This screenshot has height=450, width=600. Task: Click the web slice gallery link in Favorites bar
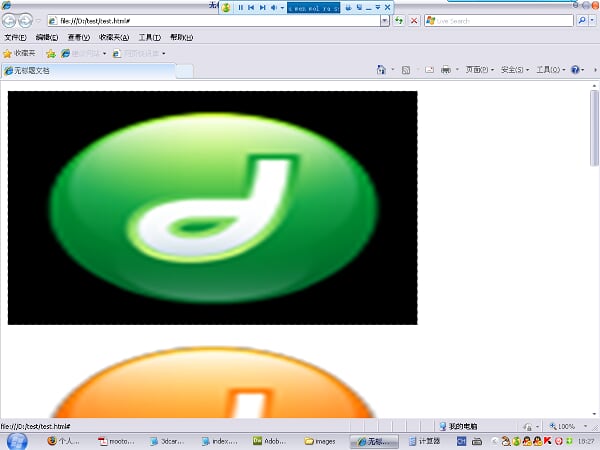(x=139, y=54)
